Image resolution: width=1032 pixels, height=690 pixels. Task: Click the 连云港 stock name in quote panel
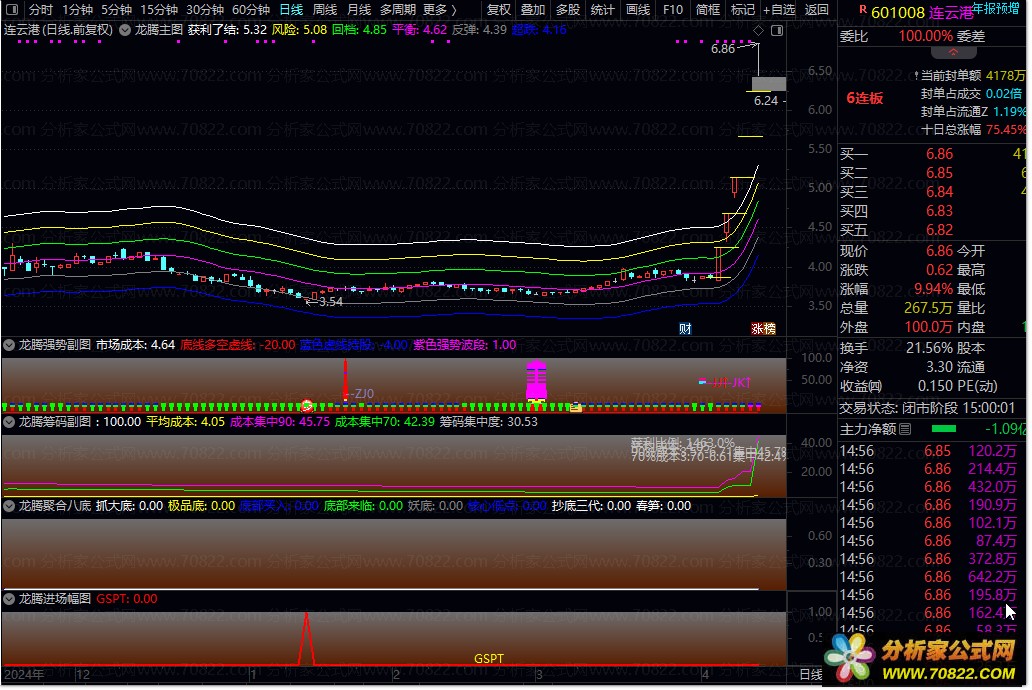point(950,13)
